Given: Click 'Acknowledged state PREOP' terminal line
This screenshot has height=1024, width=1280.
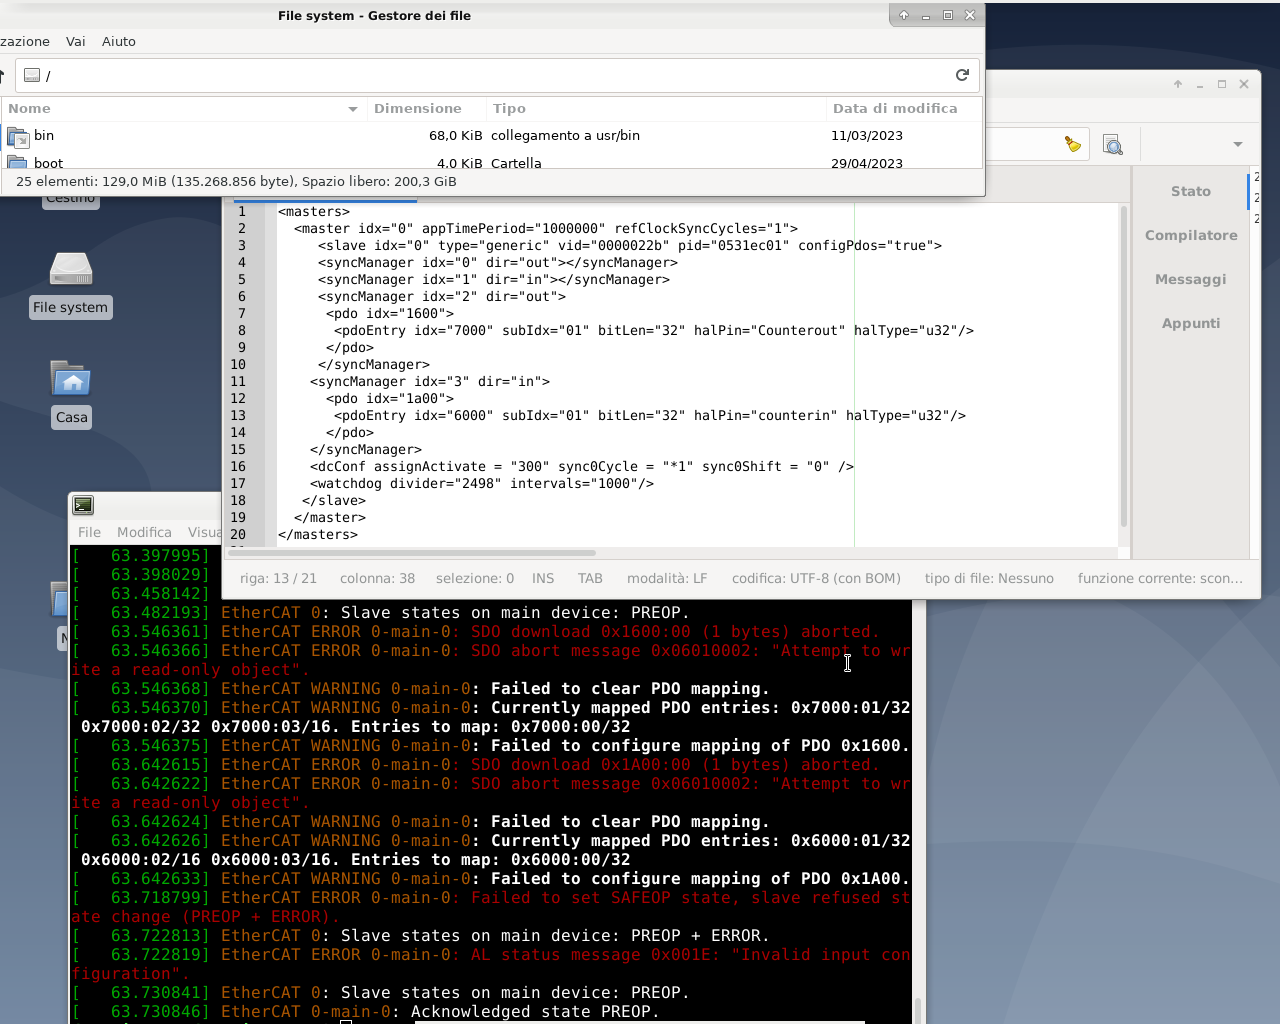Looking at the screenshot, I should [x=535, y=1011].
